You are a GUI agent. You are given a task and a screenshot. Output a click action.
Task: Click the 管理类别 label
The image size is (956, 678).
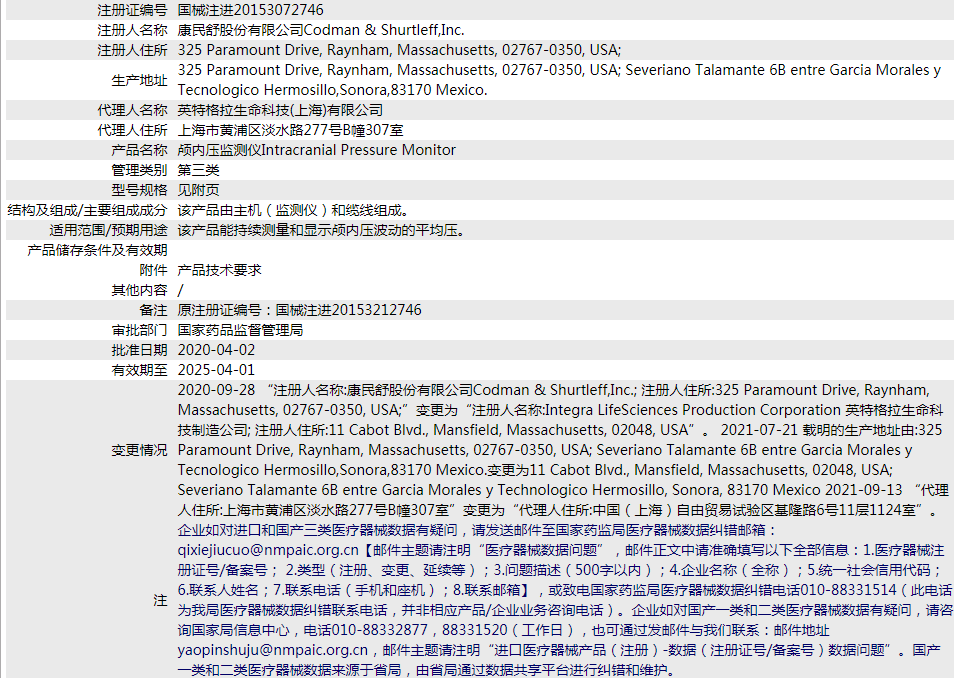[x=139, y=170]
